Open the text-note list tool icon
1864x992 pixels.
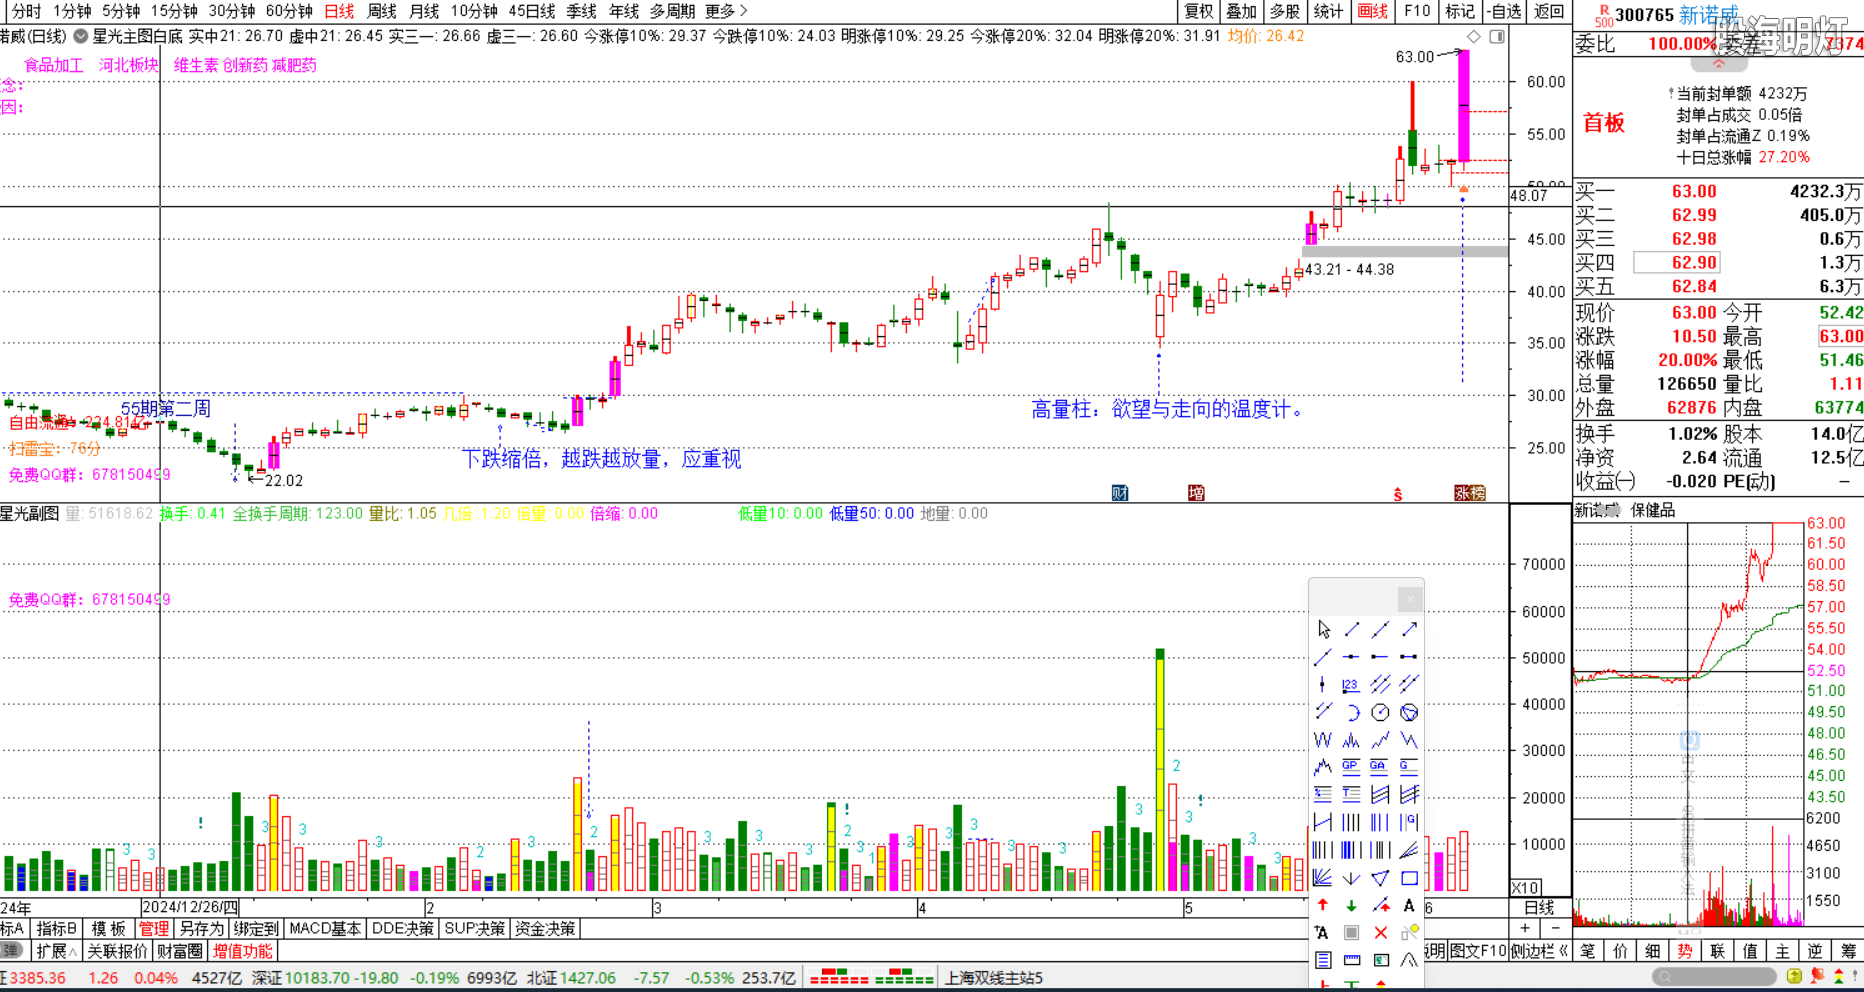(1323, 960)
